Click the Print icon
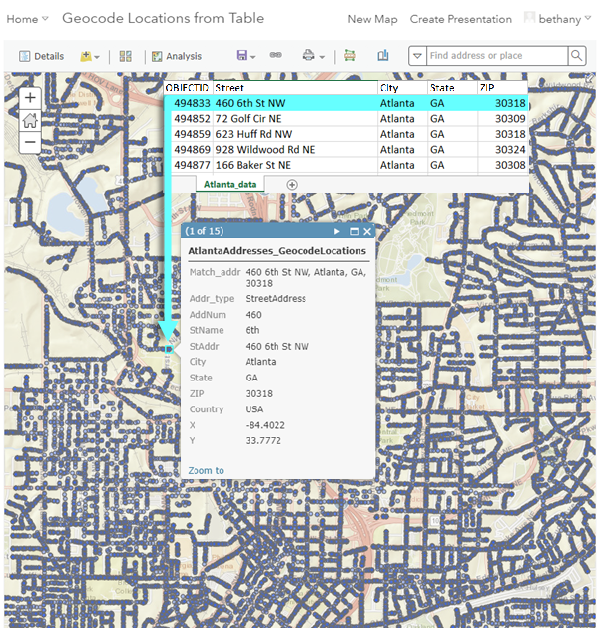600x628 pixels. click(x=313, y=56)
